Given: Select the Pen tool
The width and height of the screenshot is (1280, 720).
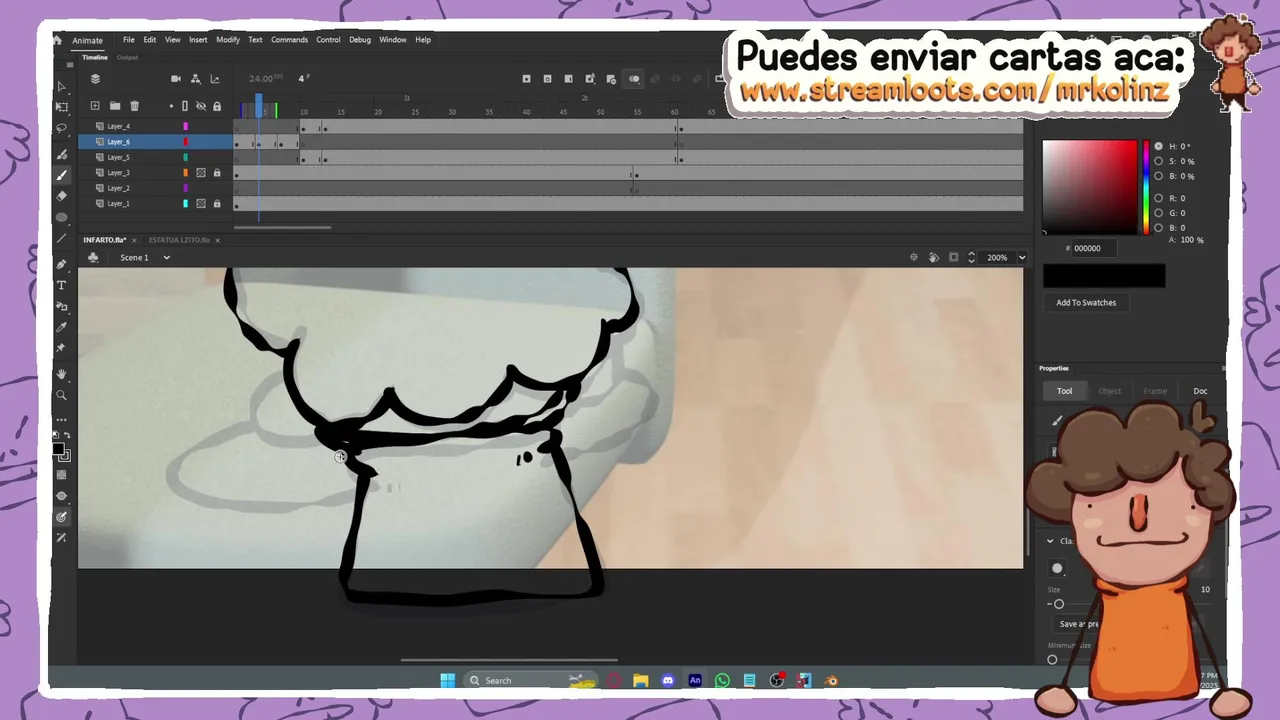Looking at the screenshot, I should tap(61, 264).
